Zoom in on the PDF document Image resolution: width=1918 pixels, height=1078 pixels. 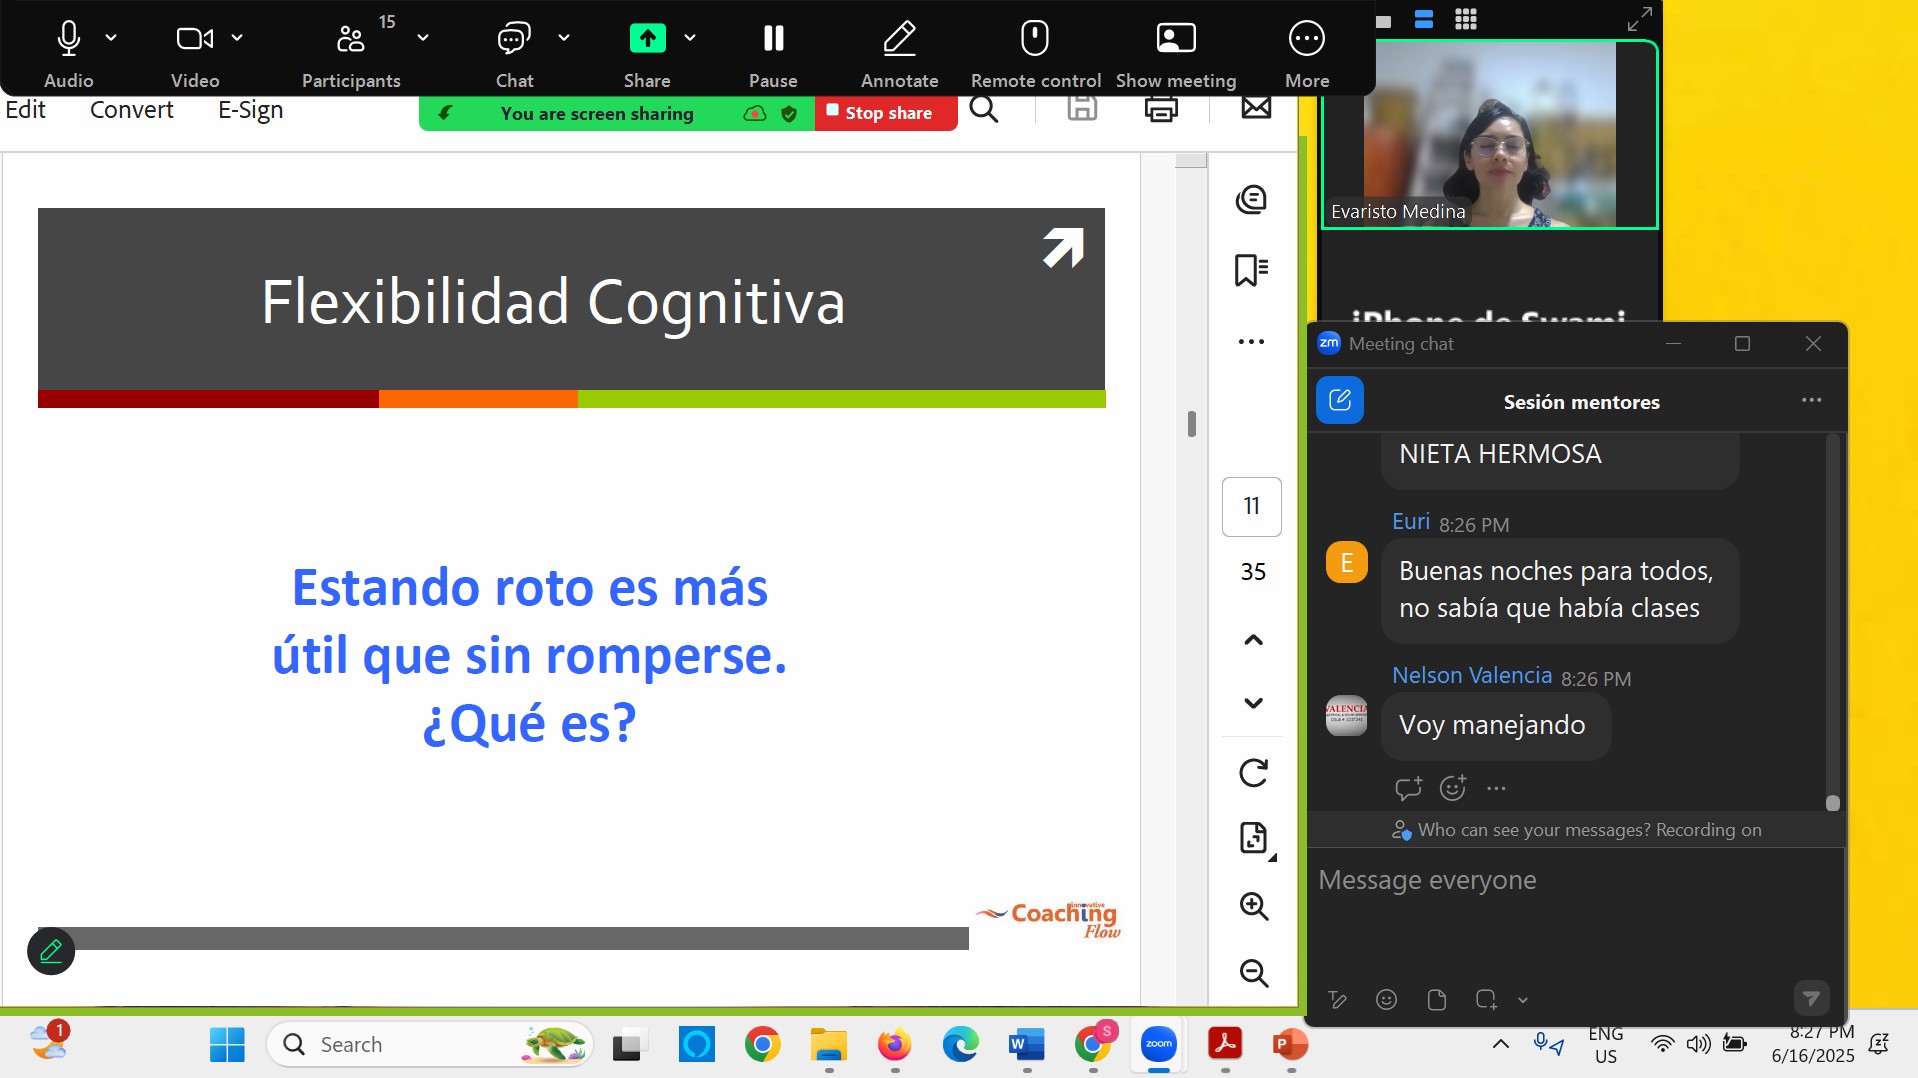[1253, 906]
